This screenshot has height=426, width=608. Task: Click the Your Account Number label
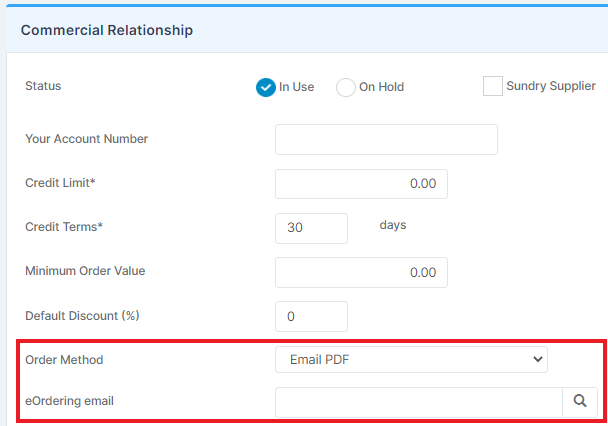click(86, 139)
